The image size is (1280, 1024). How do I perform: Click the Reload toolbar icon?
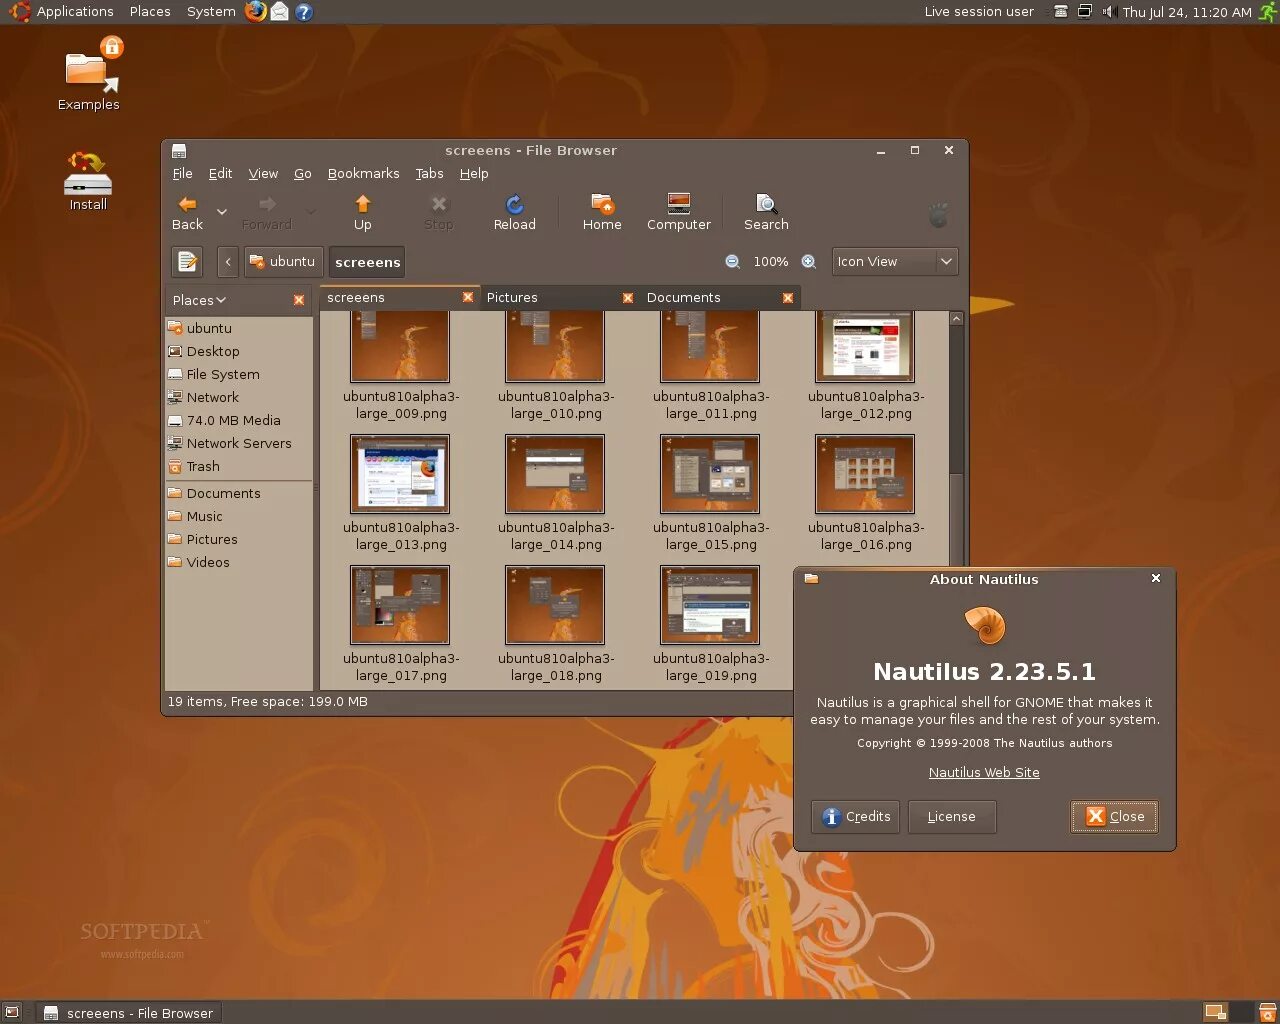pyautogui.click(x=514, y=212)
